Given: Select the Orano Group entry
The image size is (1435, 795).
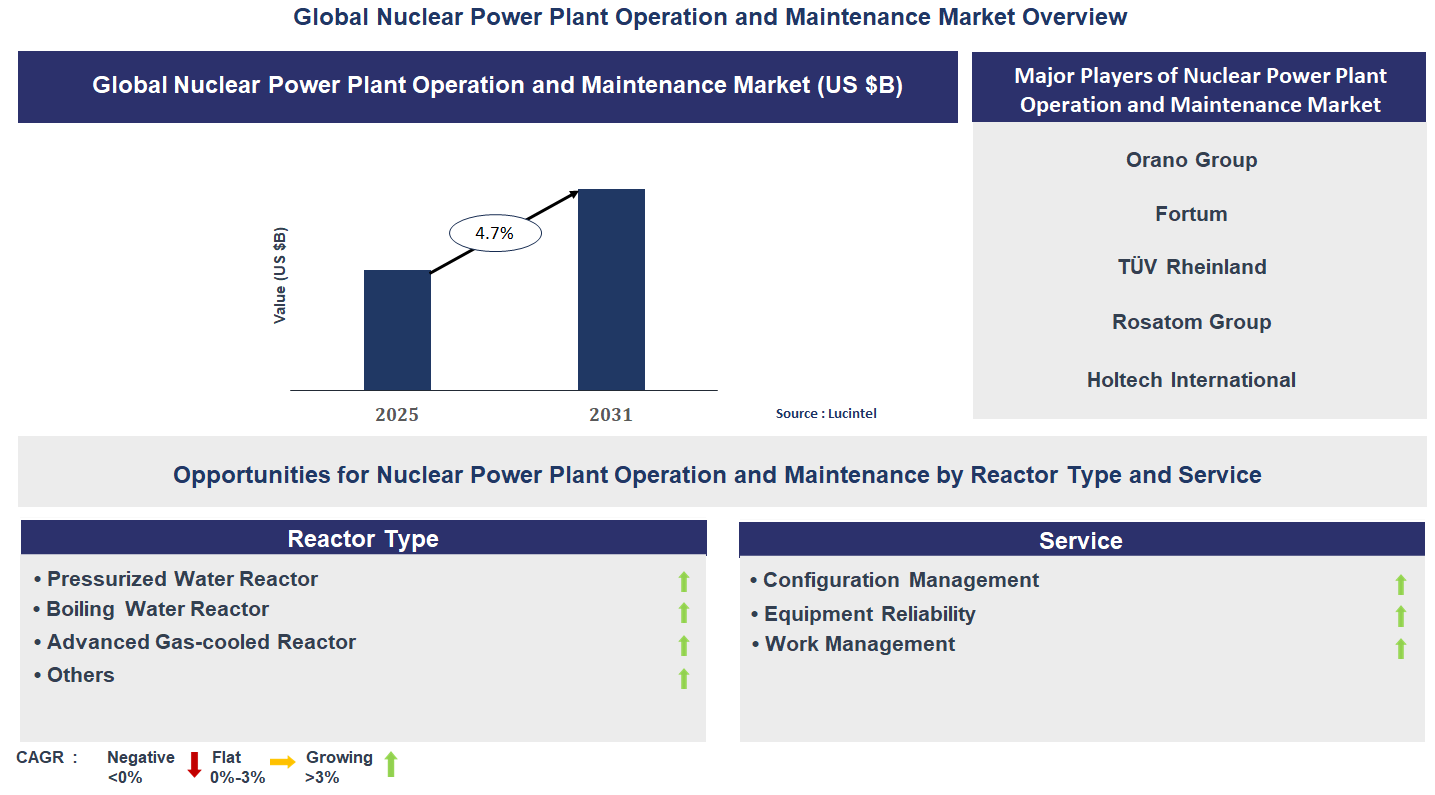Looking at the screenshot, I should [x=1190, y=159].
